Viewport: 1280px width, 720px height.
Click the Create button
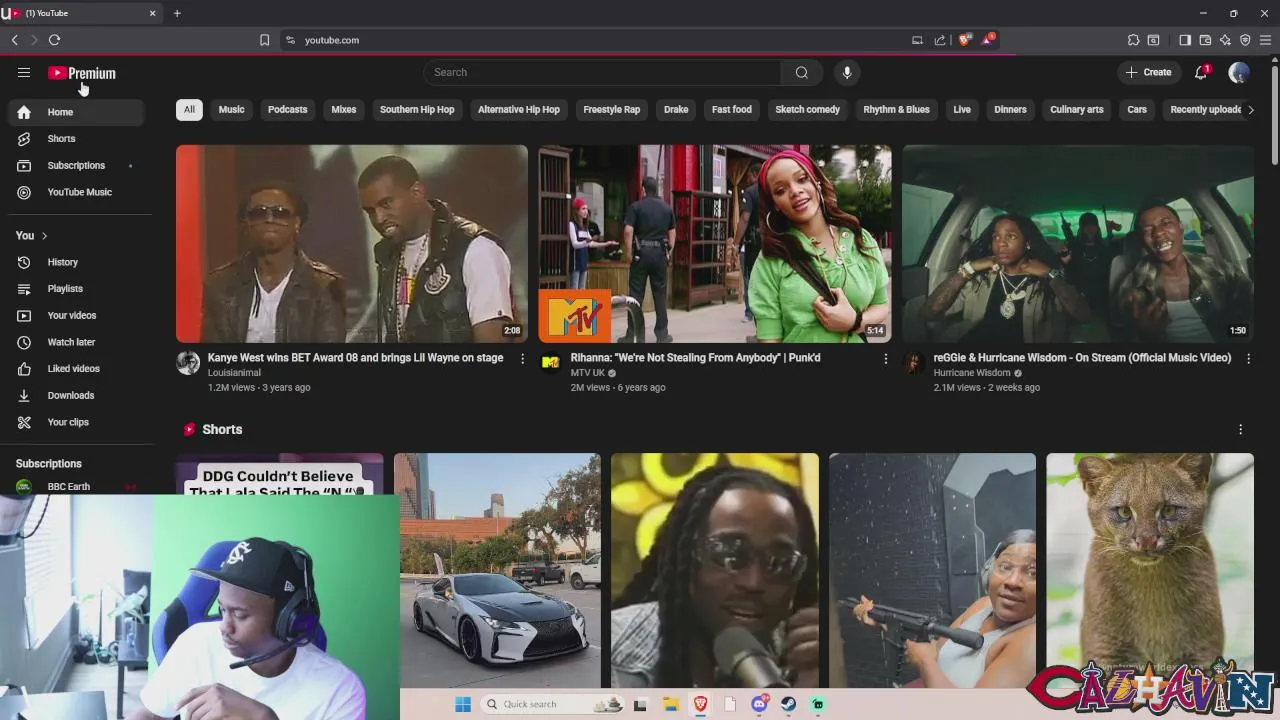point(1148,72)
